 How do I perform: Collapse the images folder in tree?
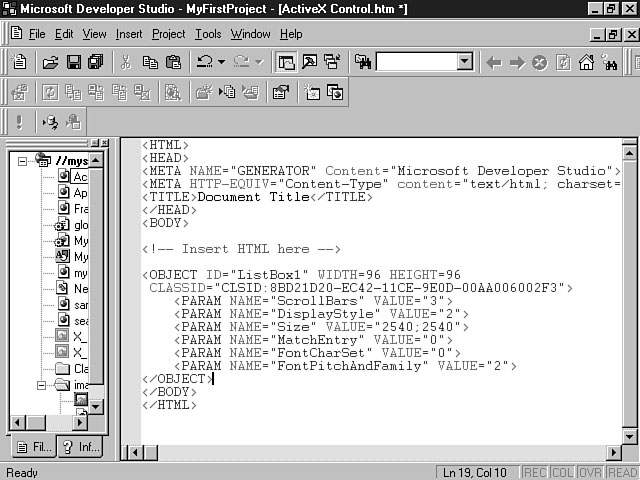(x=42, y=385)
